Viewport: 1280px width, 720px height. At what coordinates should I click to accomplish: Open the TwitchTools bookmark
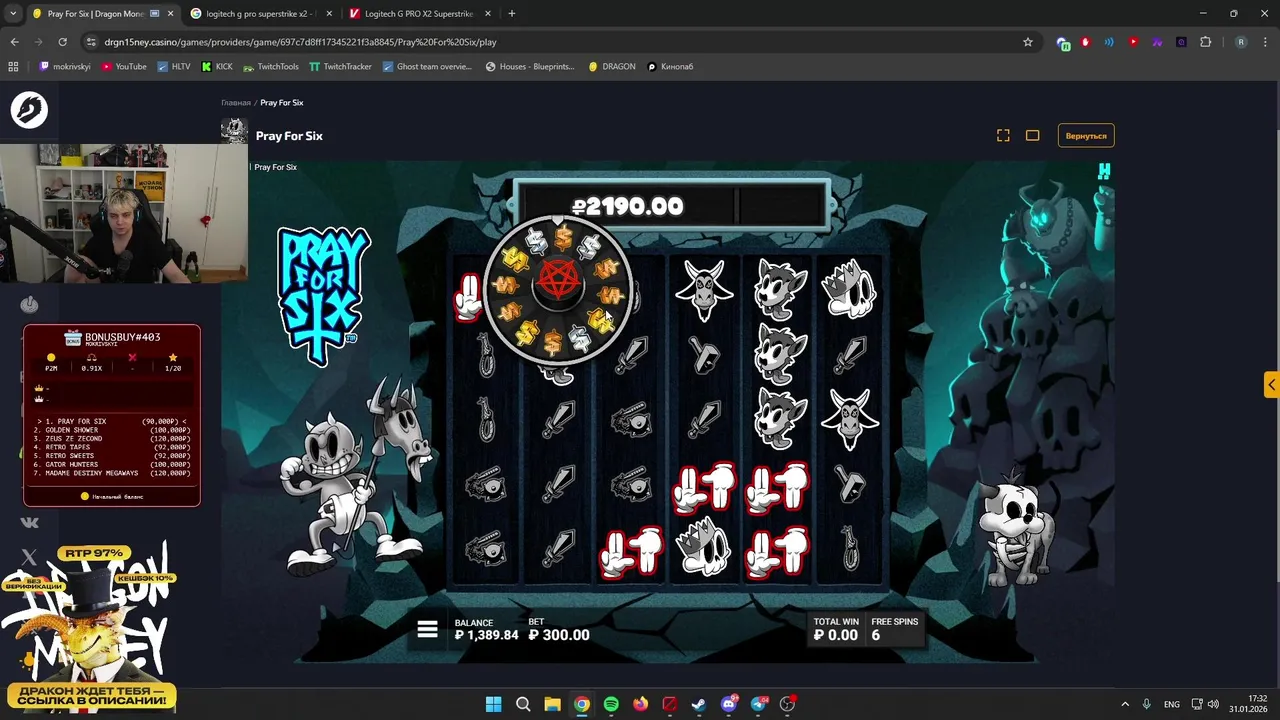271,67
